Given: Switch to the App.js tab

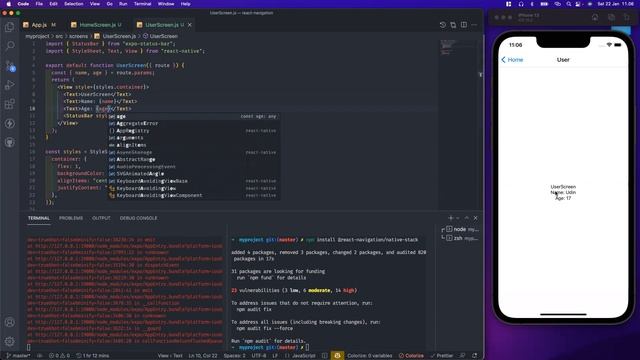Looking at the screenshot, I should pyautogui.click(x=39, y=25).
